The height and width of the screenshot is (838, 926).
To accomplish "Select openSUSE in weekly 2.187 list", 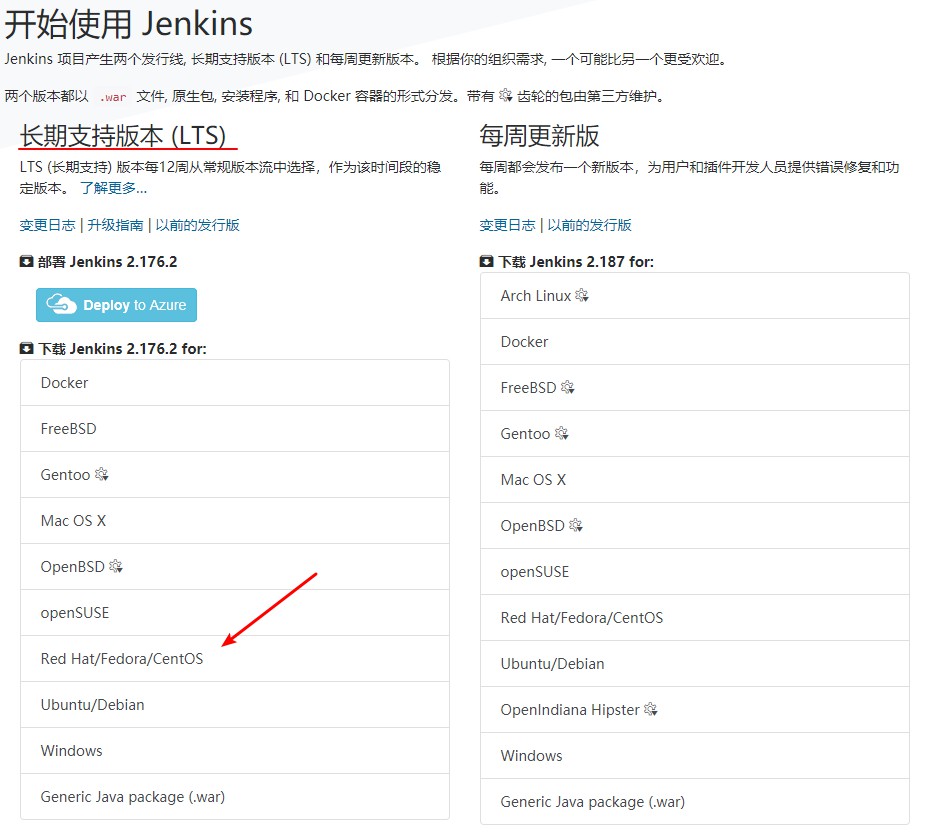I will coord(695,572).
